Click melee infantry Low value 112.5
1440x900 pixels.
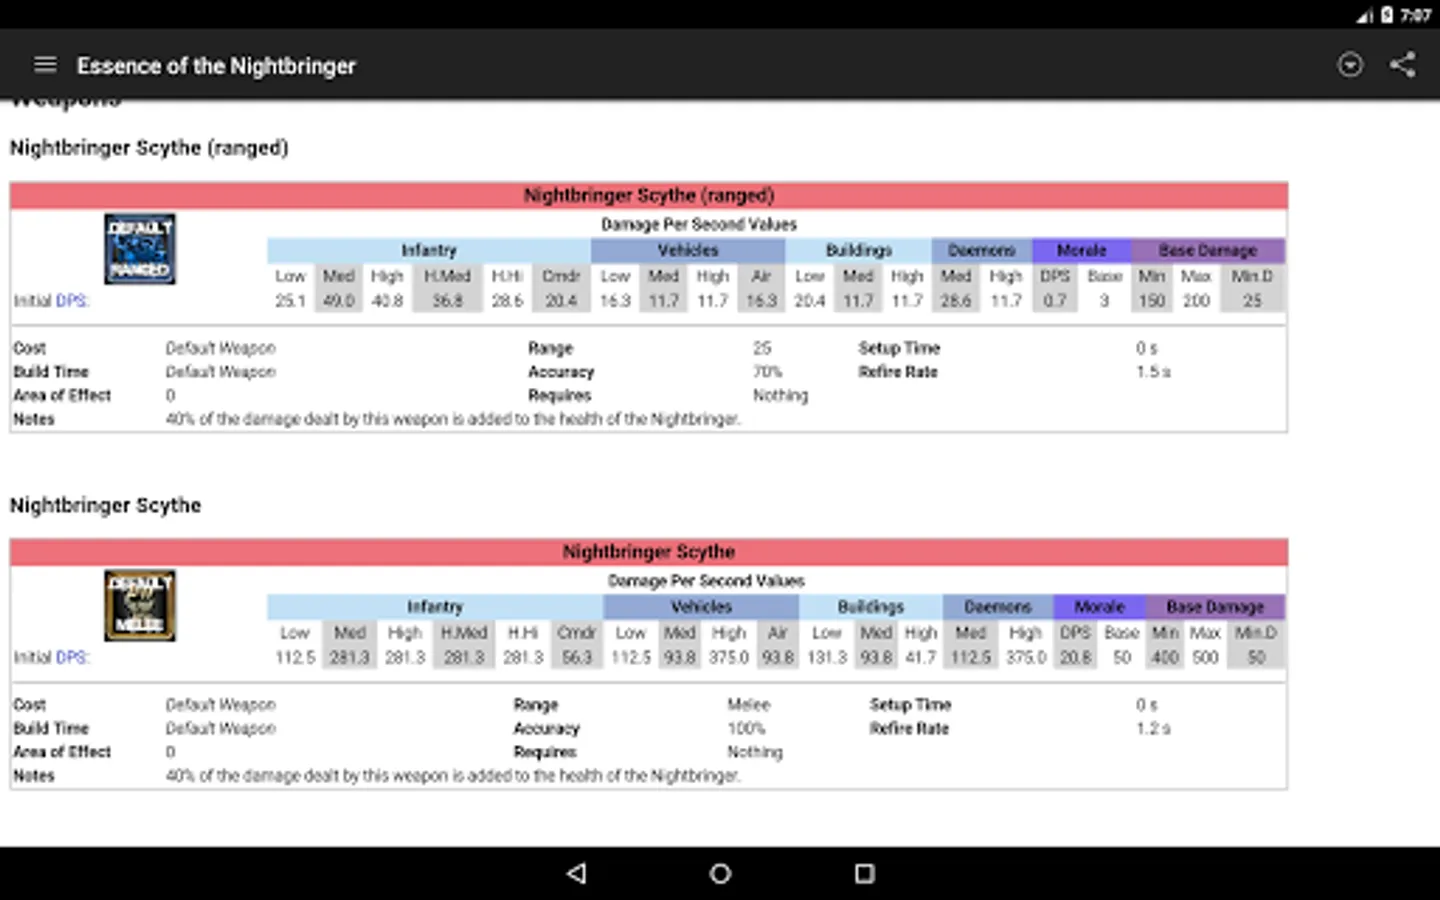point(295,657)
